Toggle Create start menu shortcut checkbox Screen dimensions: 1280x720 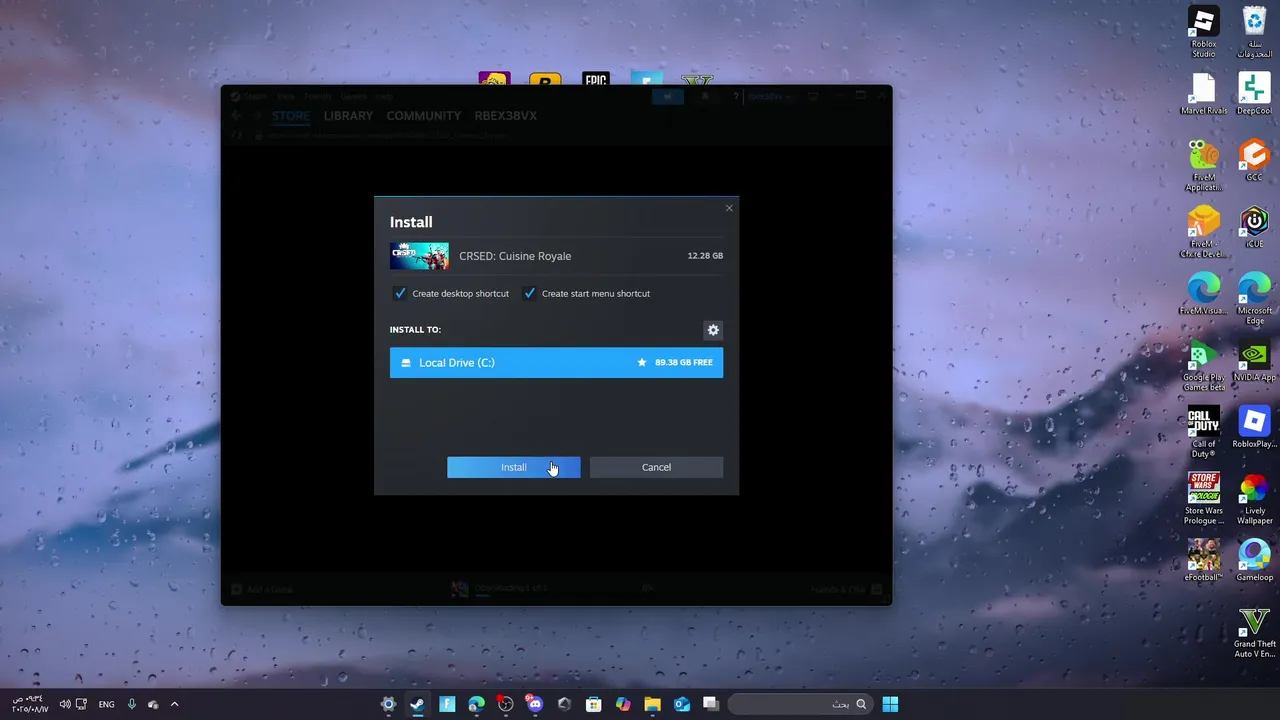529,293
